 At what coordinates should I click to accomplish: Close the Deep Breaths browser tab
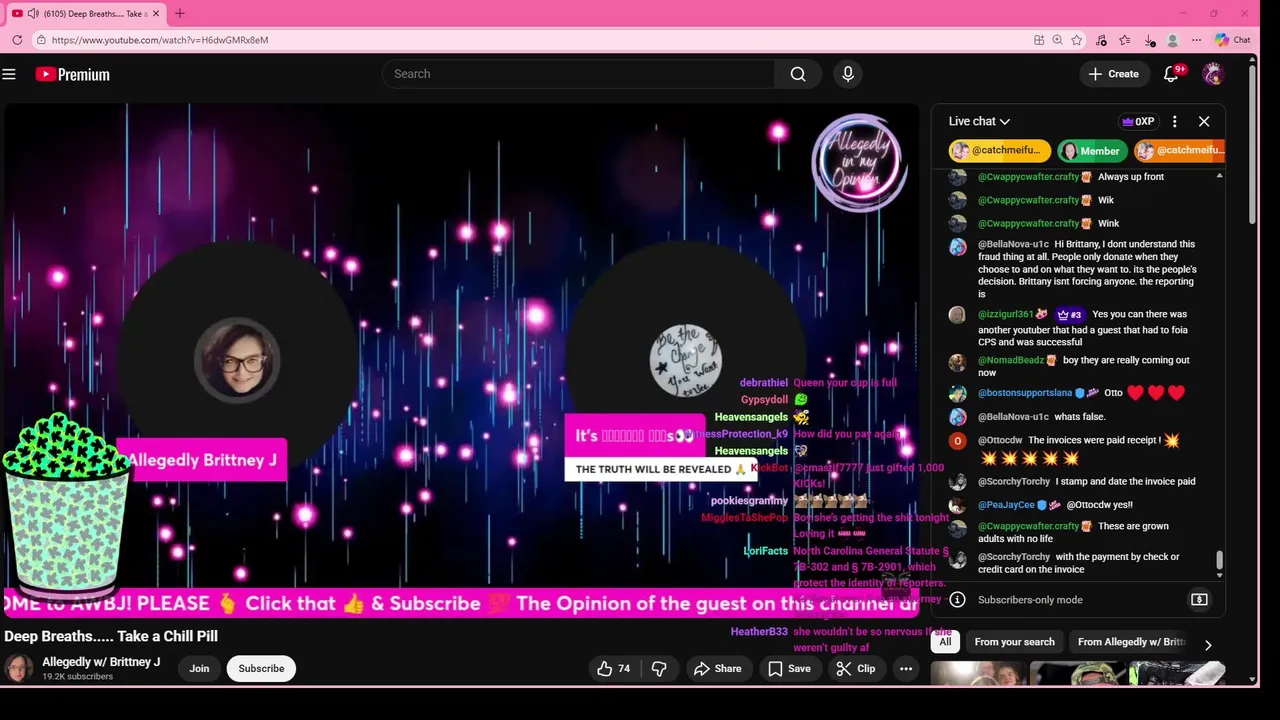click(155, 13)
